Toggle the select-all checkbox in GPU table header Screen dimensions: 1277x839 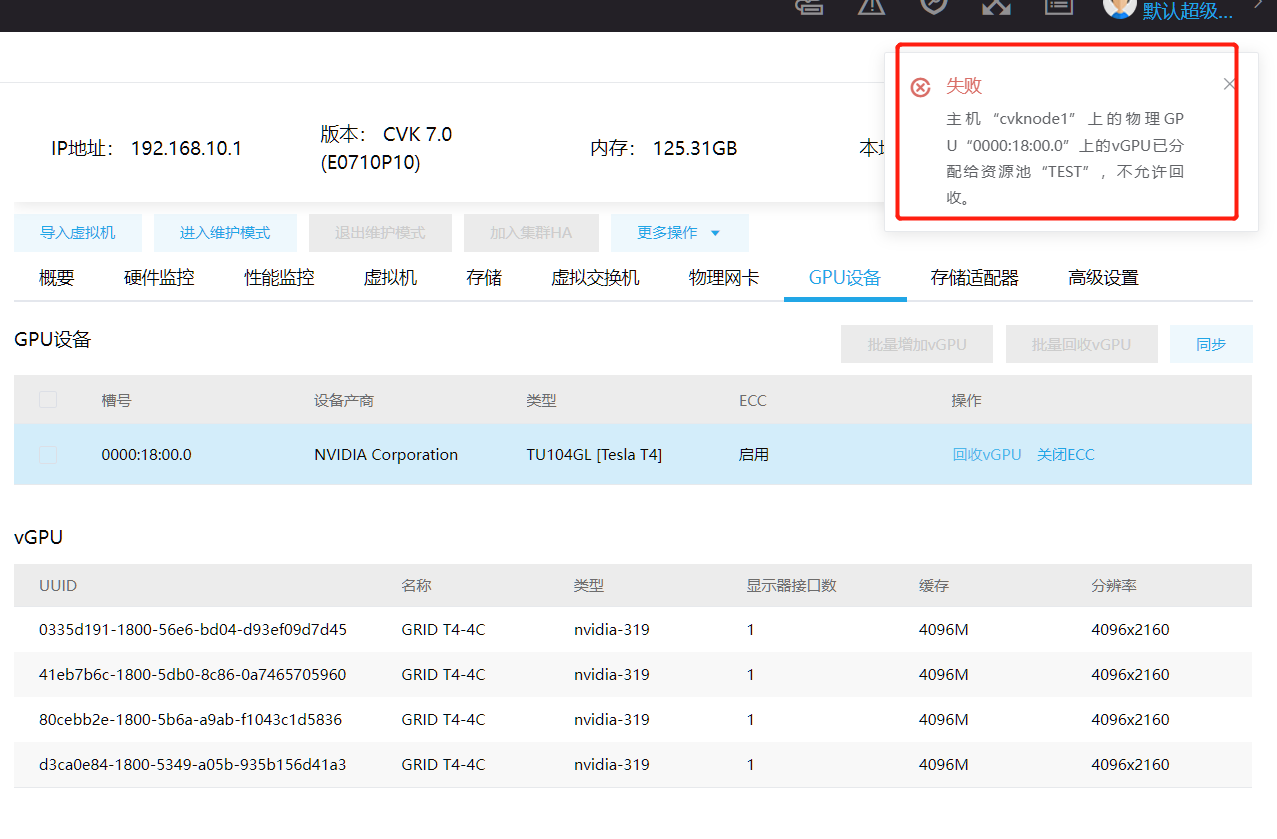pos(48,400)
